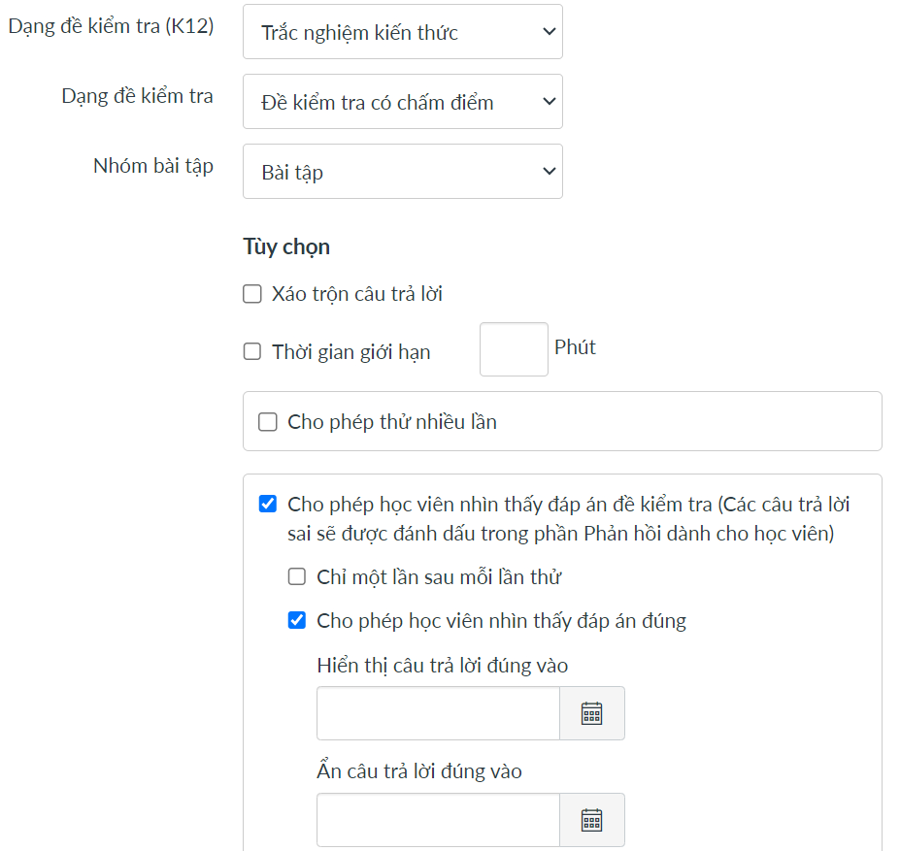Open calendar picker for hiding correct answers
Screen dimensions: 900x851
tap(592, 820)
